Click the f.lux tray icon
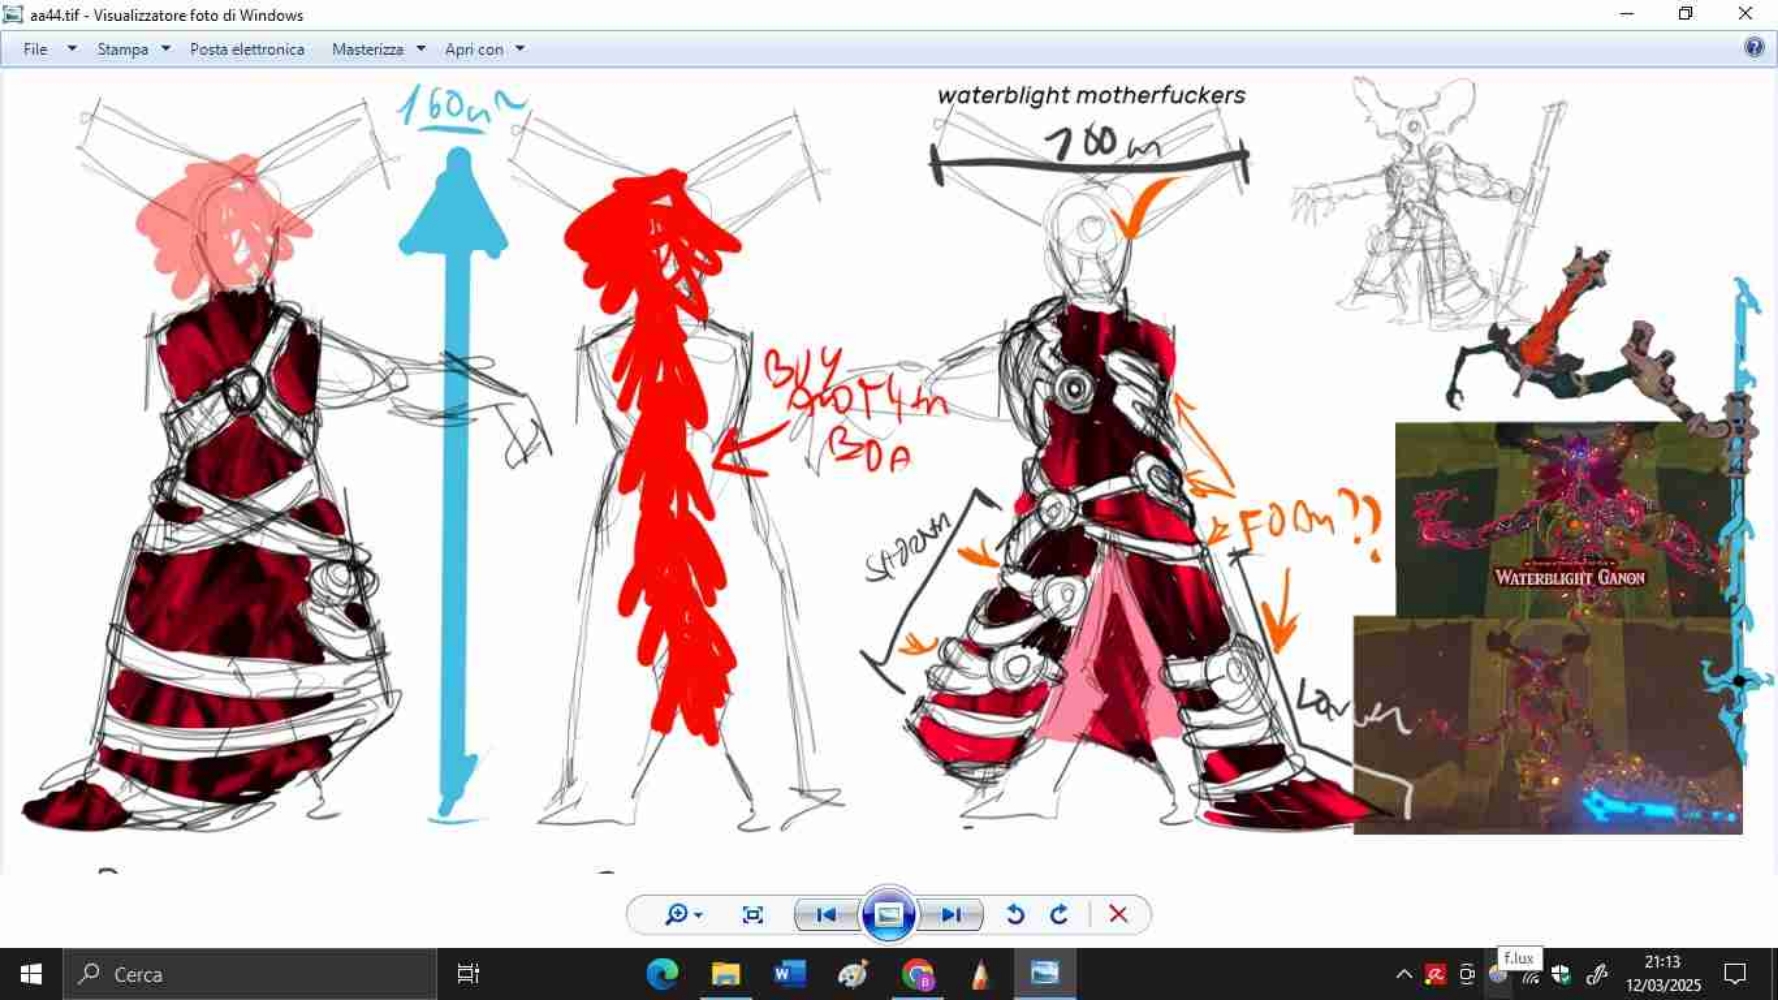 [x=1497, y=973]
